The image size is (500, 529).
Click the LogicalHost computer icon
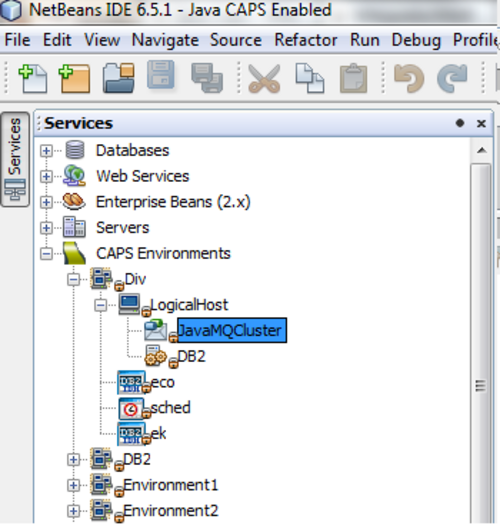130,304
